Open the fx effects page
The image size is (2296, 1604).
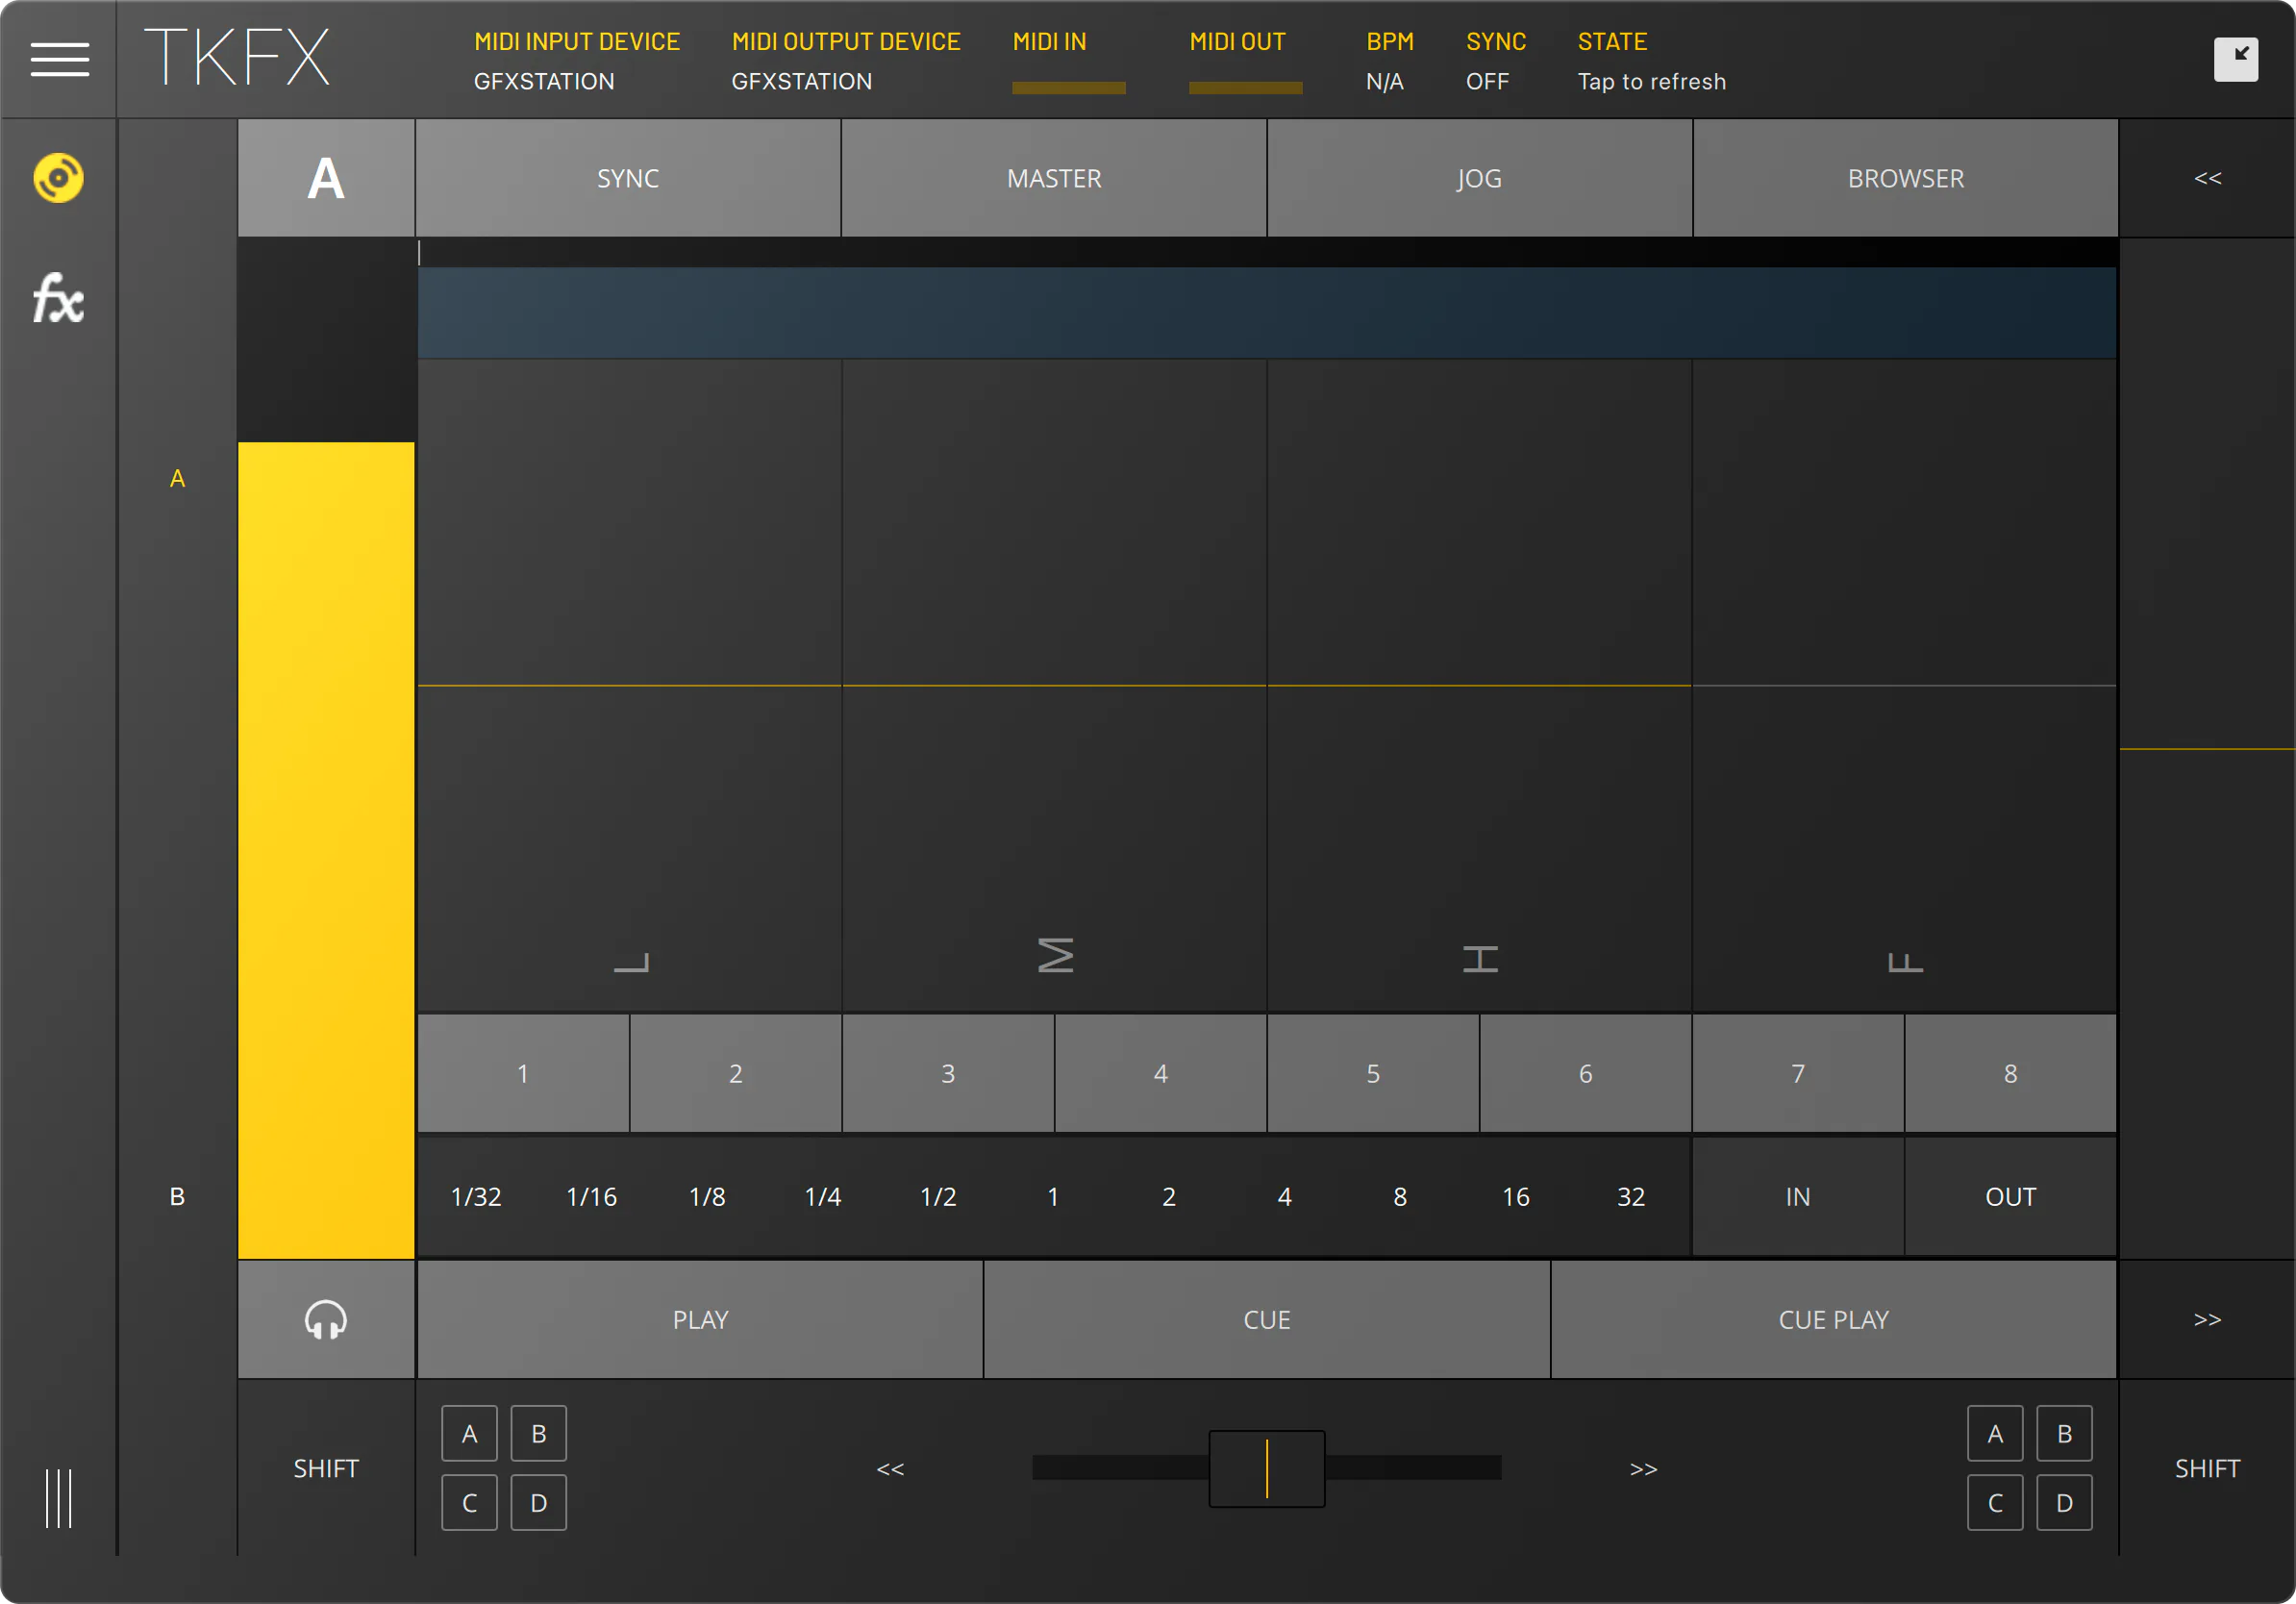58,298
